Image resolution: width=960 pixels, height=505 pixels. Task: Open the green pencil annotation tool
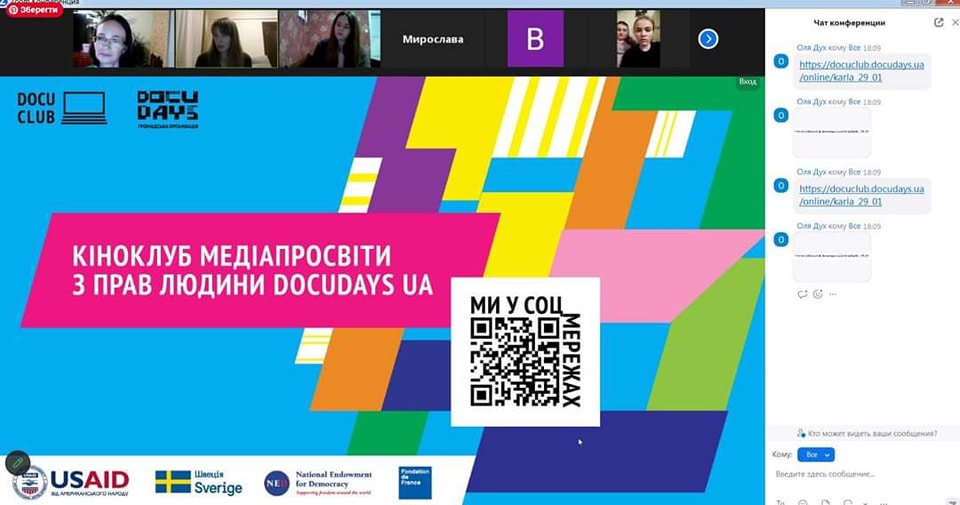[x=18, y=463]
